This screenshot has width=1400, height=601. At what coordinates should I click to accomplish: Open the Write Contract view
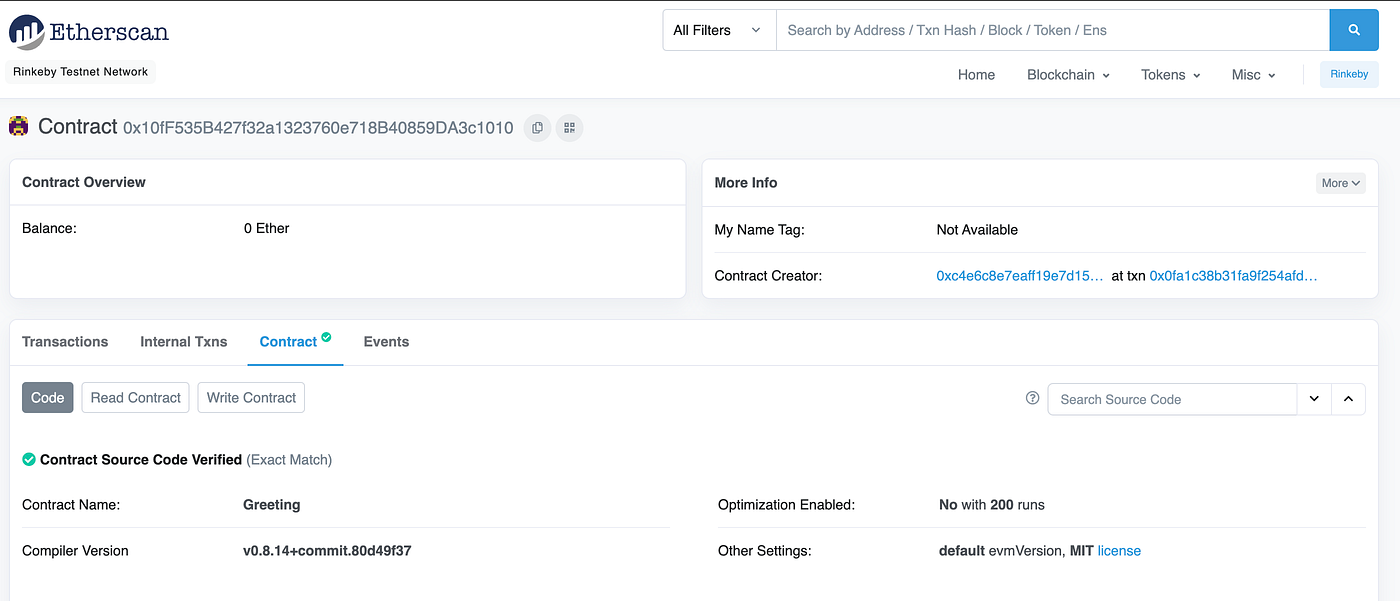point(251,397)
